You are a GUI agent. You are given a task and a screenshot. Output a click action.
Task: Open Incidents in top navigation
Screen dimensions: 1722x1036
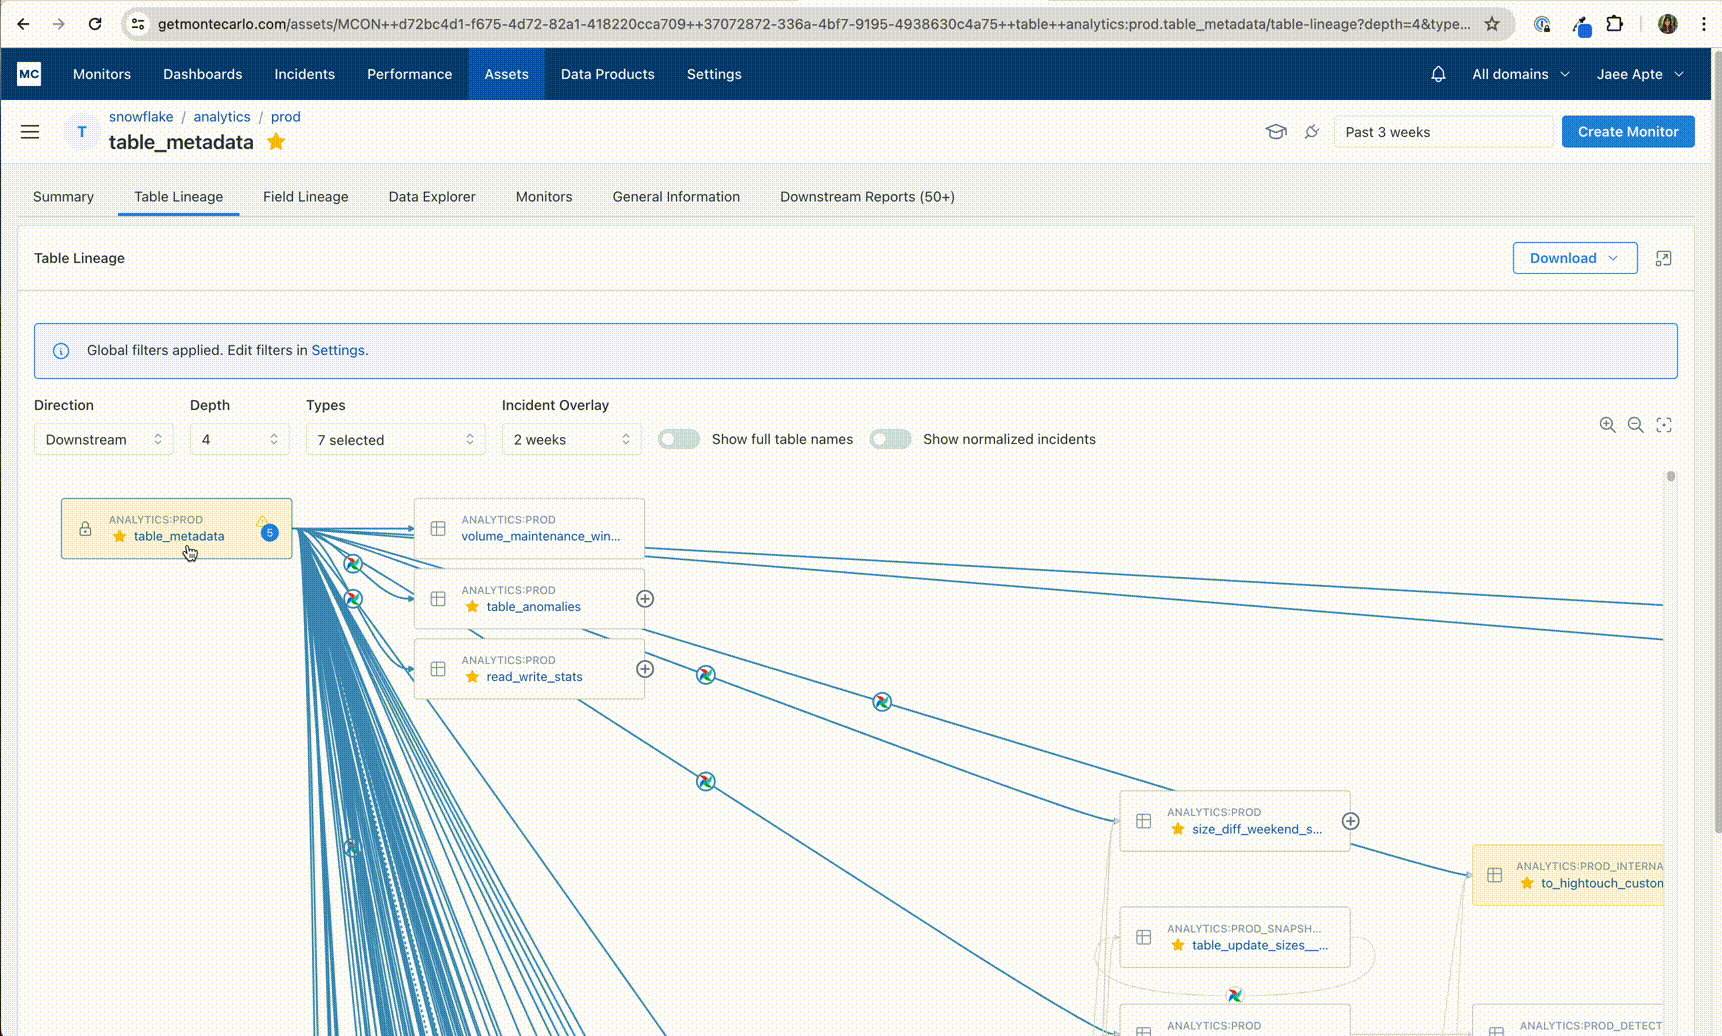(x=305, y=74)
